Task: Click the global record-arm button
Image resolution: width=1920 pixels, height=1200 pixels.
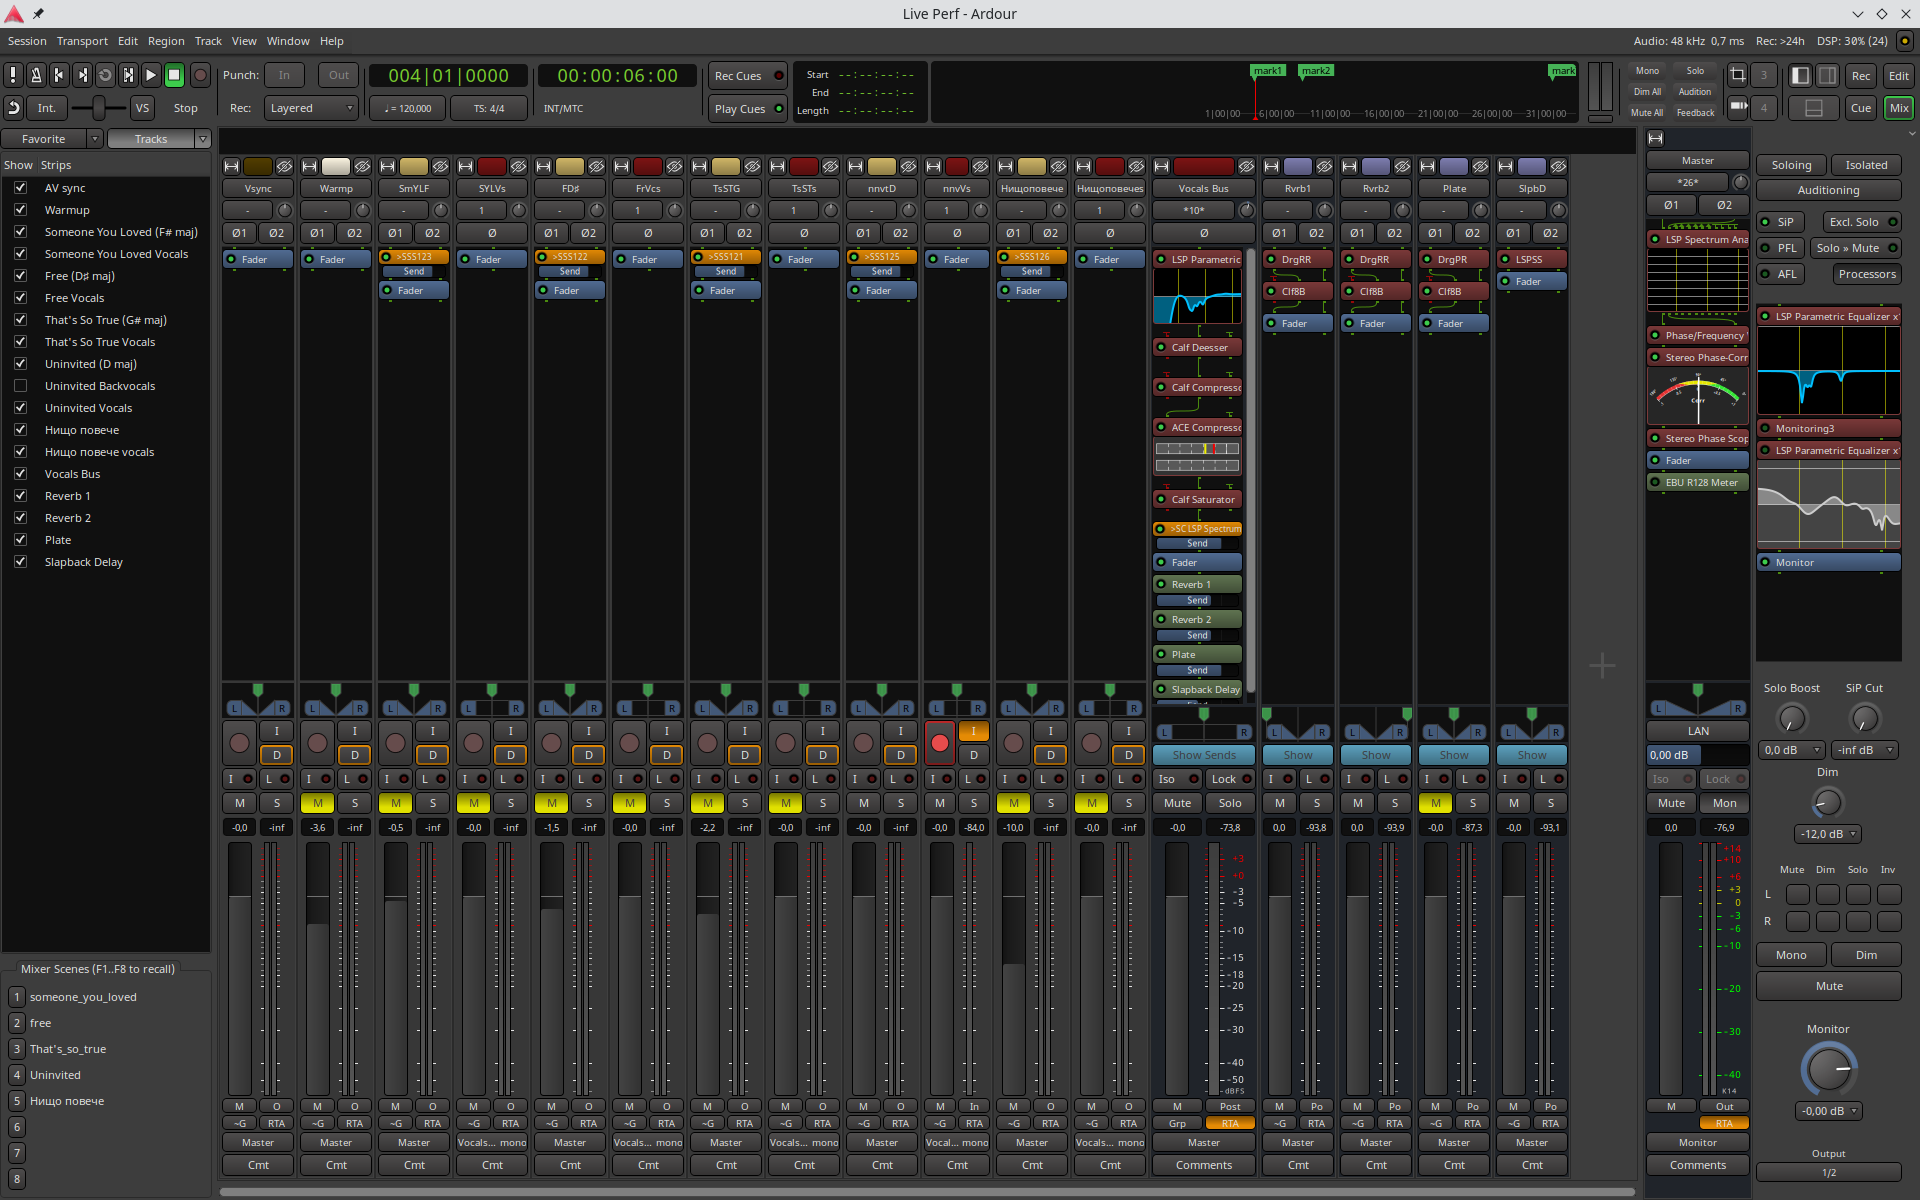Action: pyautogui.click(x=200, y=75)
